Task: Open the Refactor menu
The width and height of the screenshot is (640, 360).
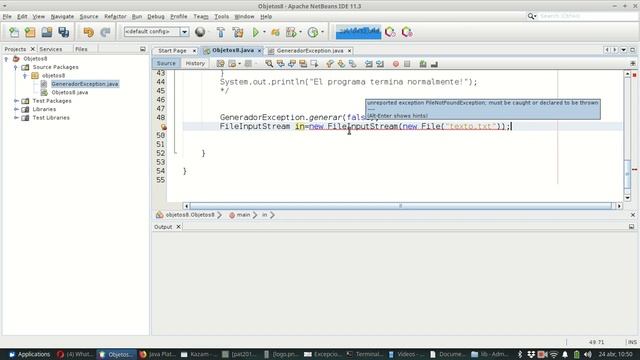Action: (x=115, y=16)
